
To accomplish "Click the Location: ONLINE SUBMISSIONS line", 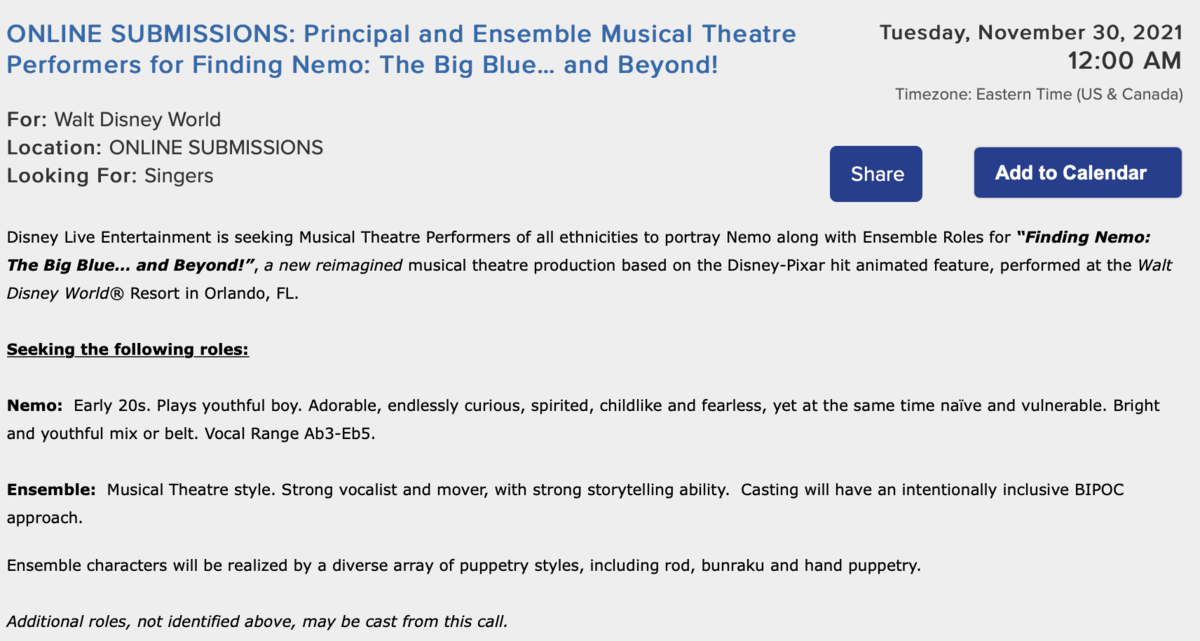I will point(165,148).
